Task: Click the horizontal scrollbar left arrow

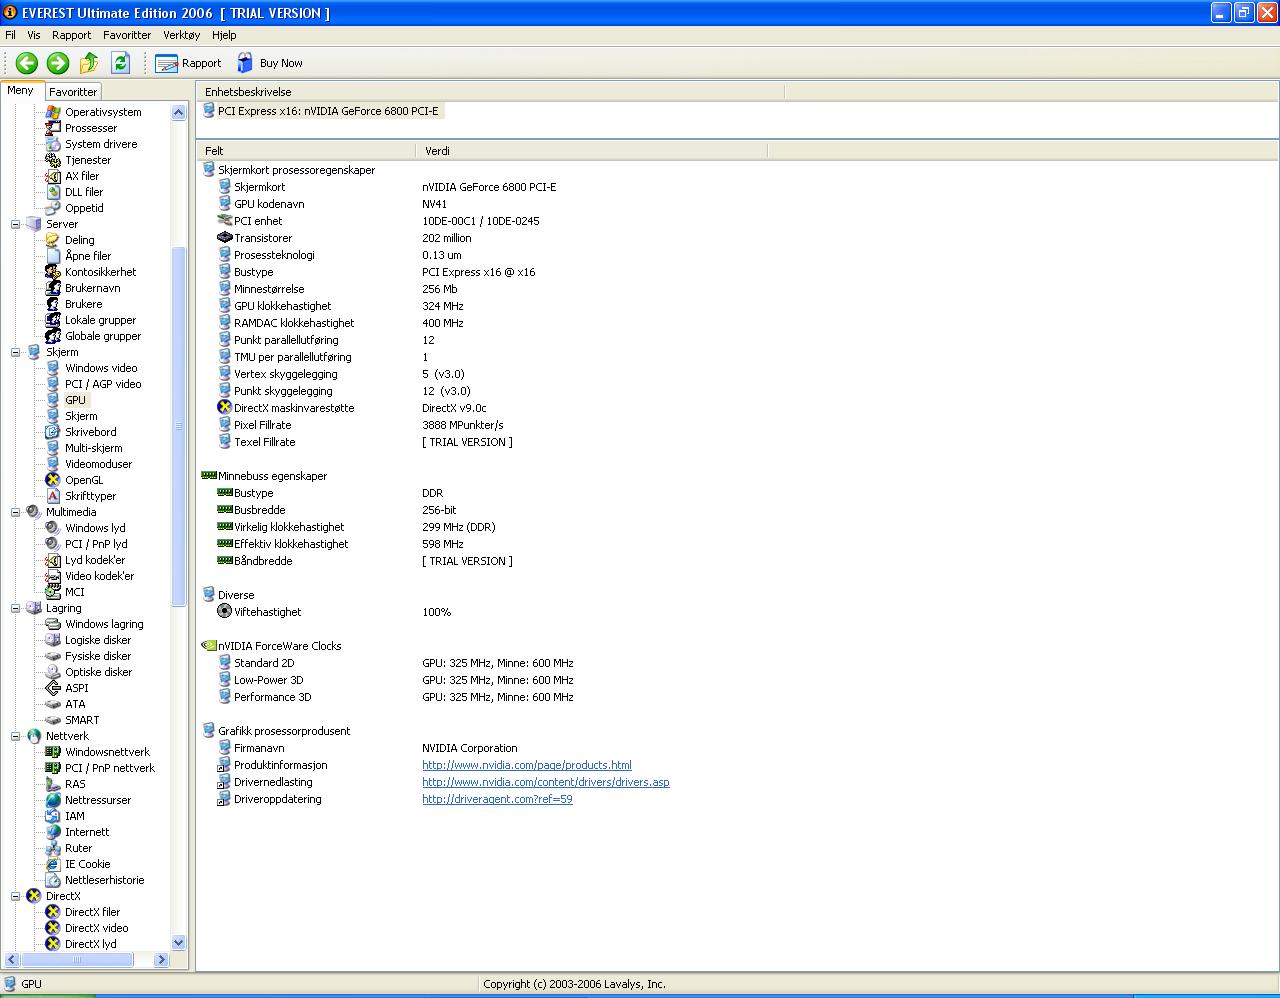Action: 11,959
